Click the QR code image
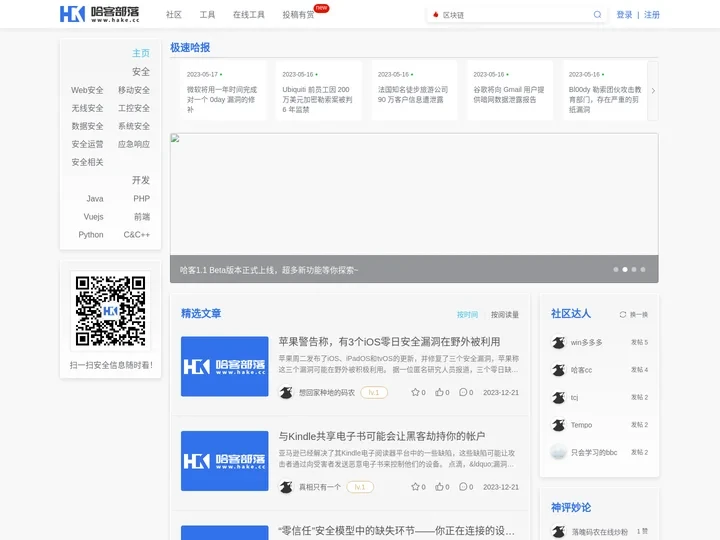 (110, 311)
